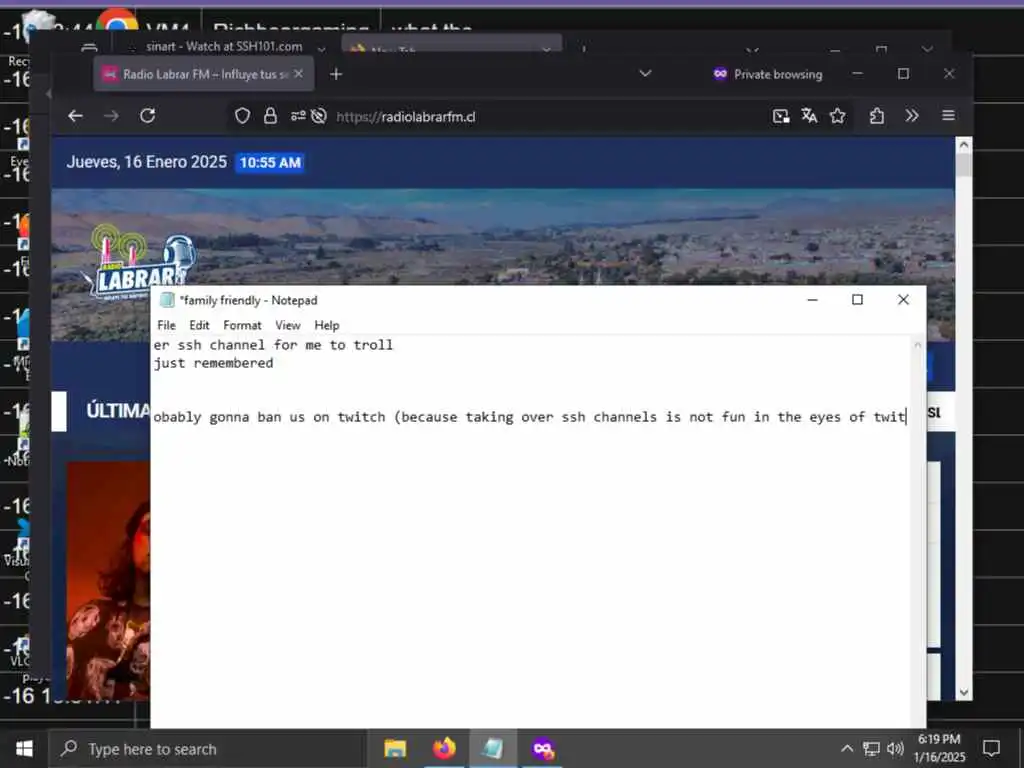The width and height of the screenshot is (1024, 768).
Task: Click the 'just remembered' line in Notepad
Action: (214, 363)
